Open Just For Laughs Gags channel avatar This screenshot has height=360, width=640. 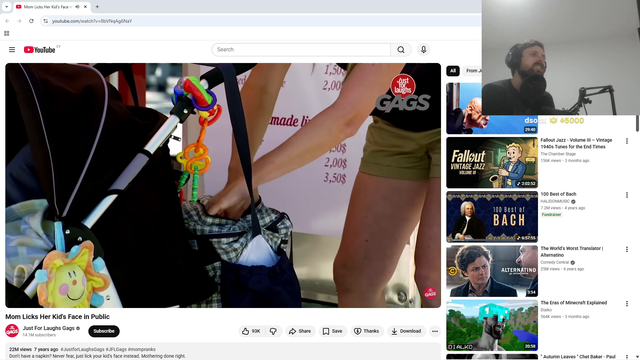[12, 331]
